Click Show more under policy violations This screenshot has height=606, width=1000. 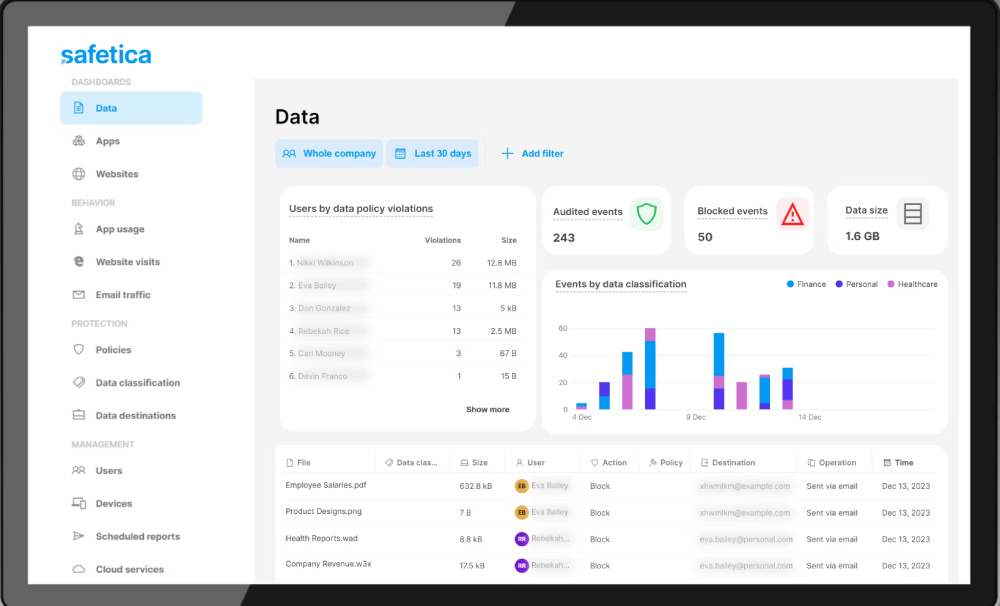click(x=487, y=409)
